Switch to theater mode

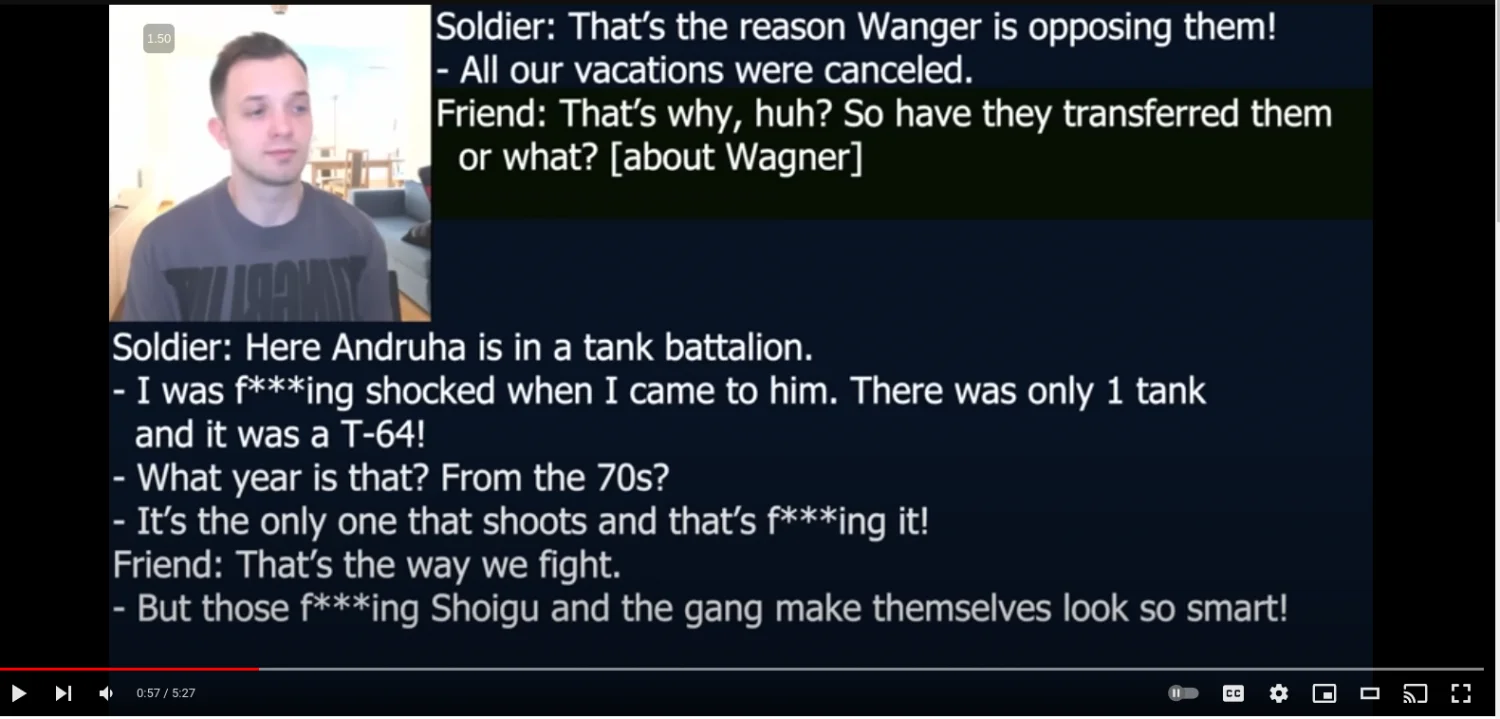coord(1370,693)
